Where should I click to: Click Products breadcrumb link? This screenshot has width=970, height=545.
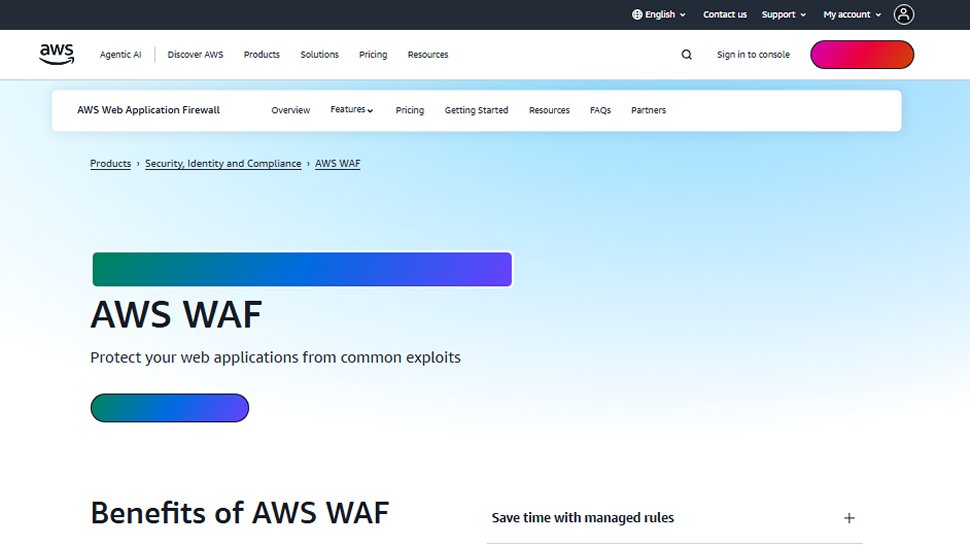tap(111, 163)
